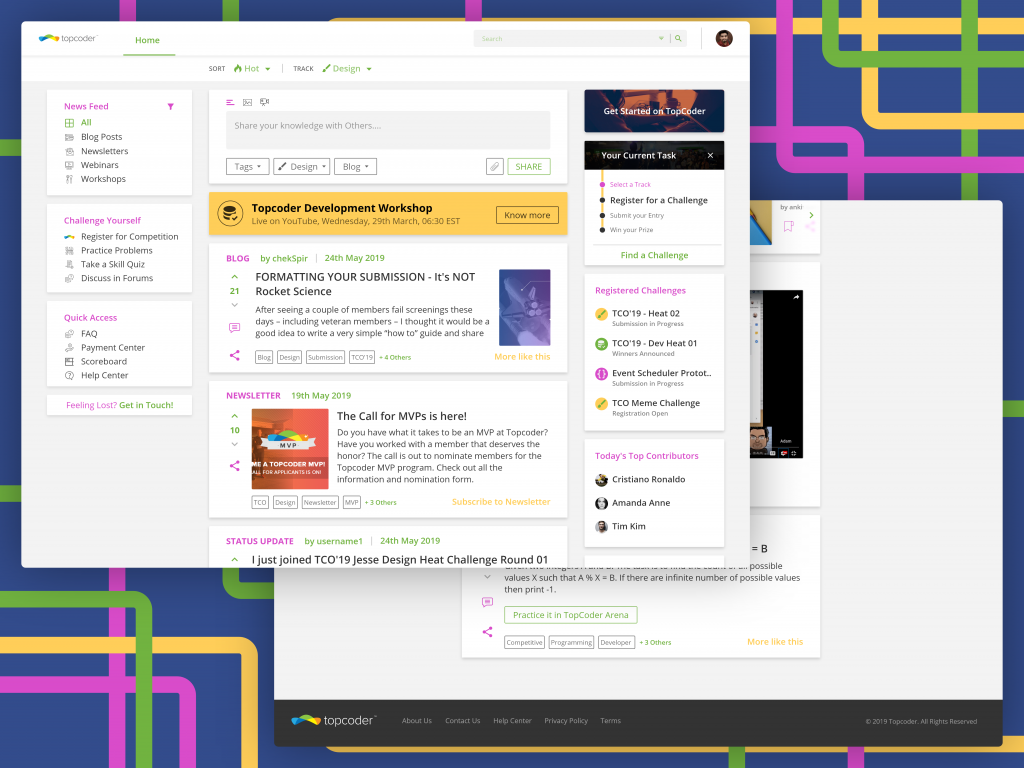Select the image post icon above share box
The image size is (1024, 768).
pos(248,103)
